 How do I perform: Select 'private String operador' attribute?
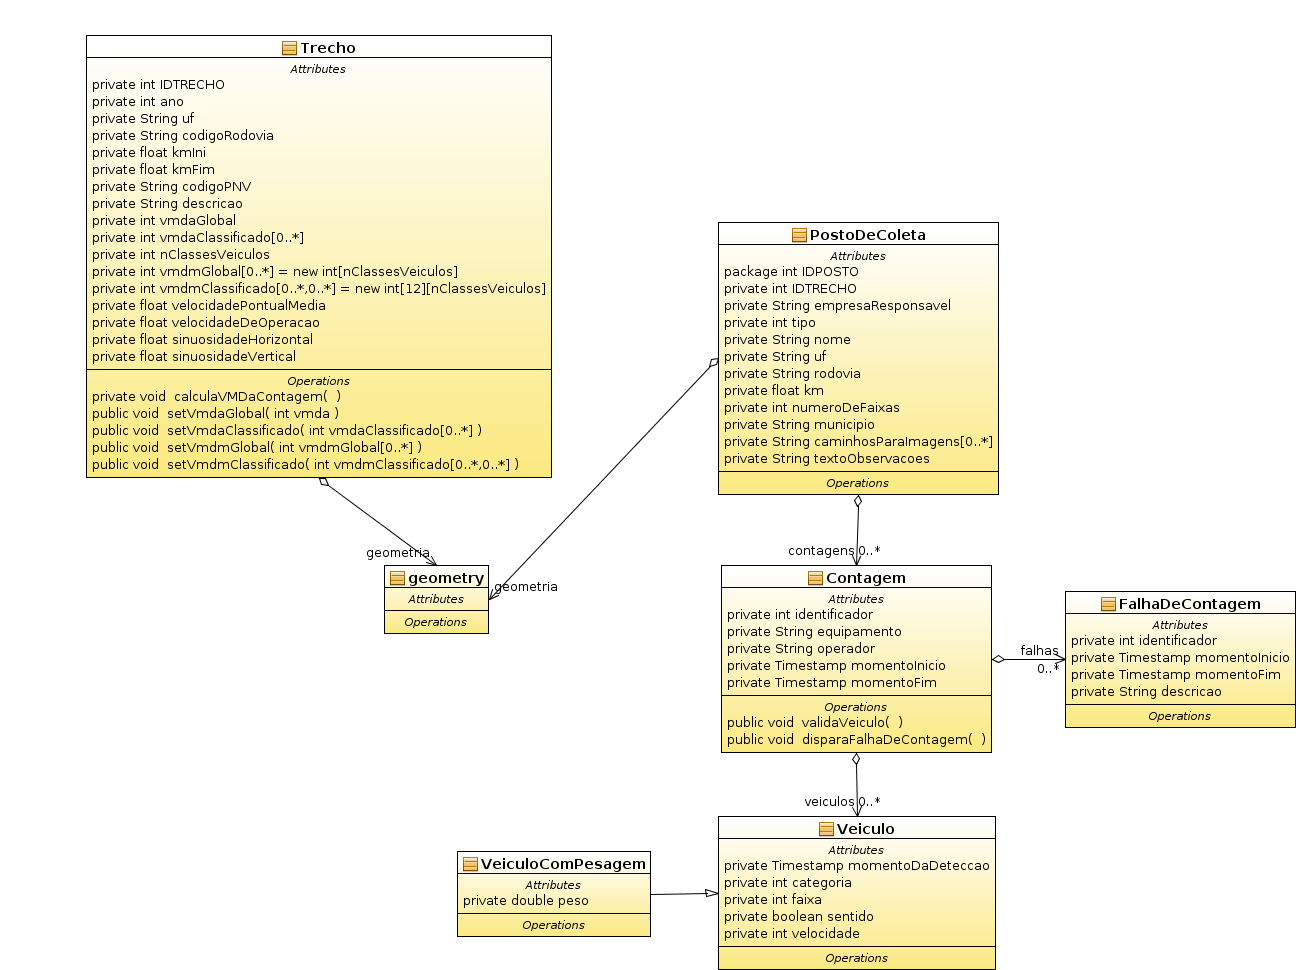coord(801,649)
